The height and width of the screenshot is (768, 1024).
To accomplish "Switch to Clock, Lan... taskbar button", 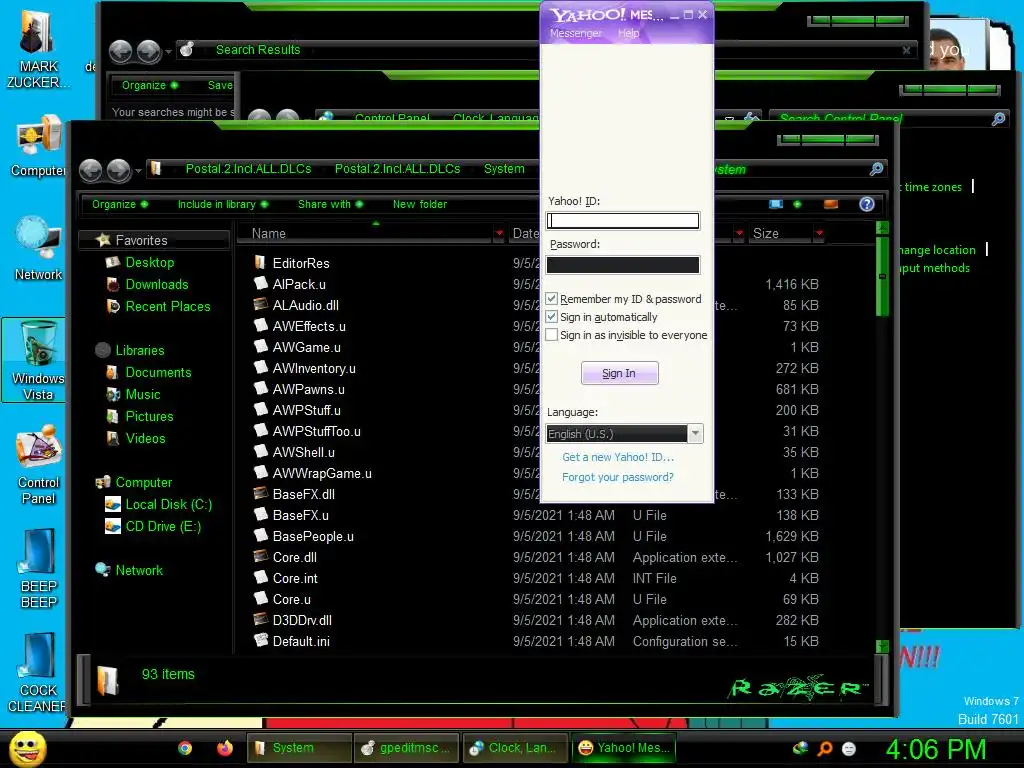I will (x=516, y=748).
